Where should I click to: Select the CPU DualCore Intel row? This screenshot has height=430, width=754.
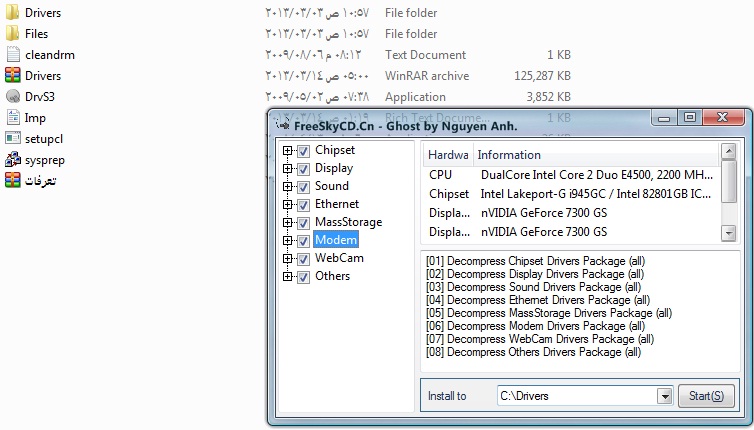tap(571, 175)
